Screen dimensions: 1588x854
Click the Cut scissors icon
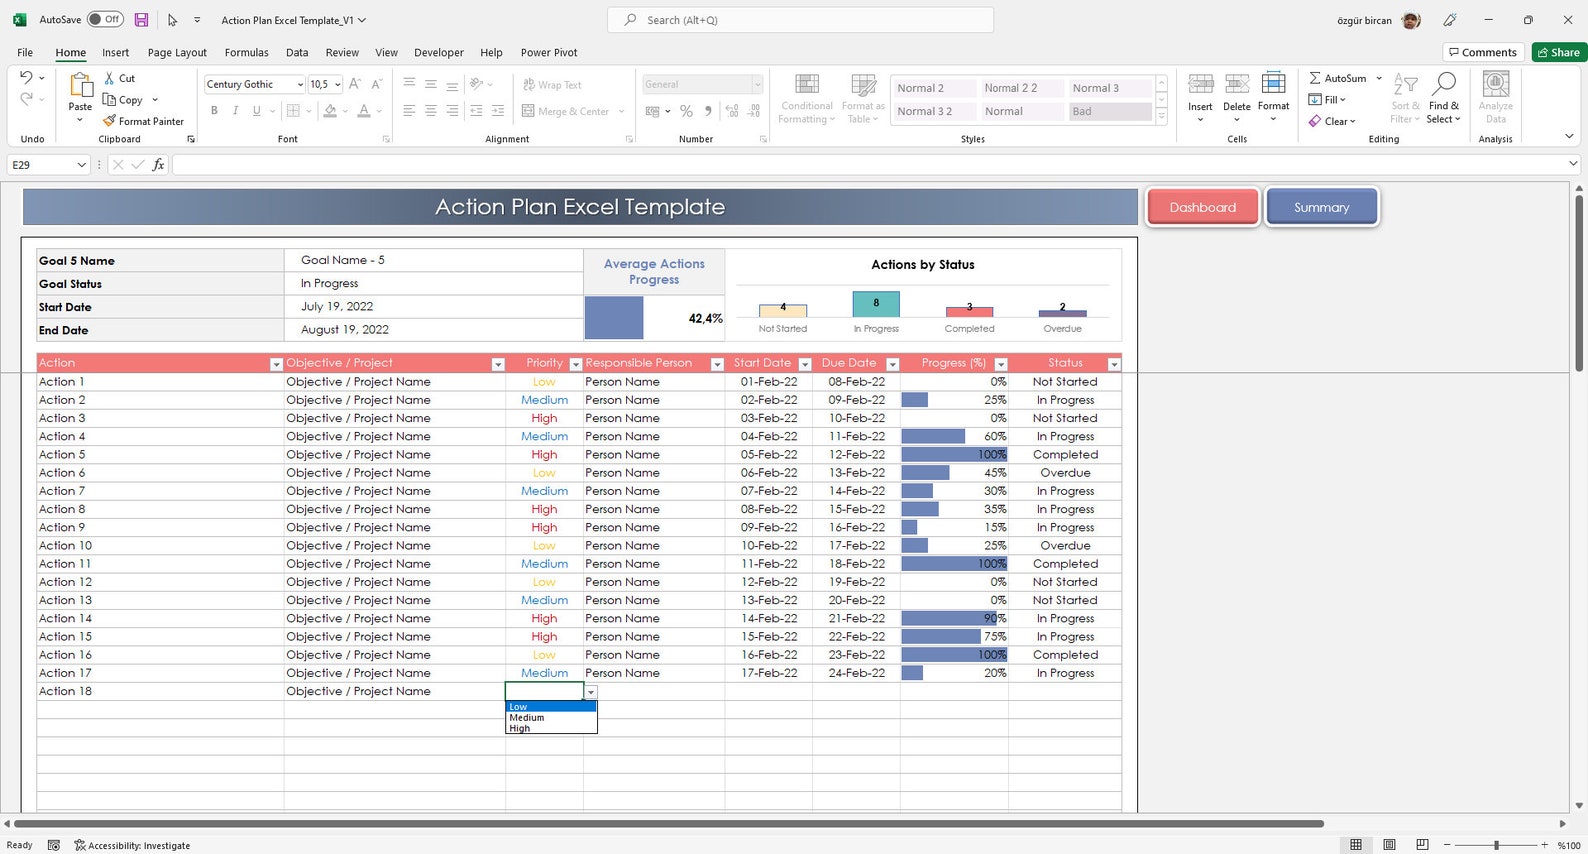tap(110, 78)
